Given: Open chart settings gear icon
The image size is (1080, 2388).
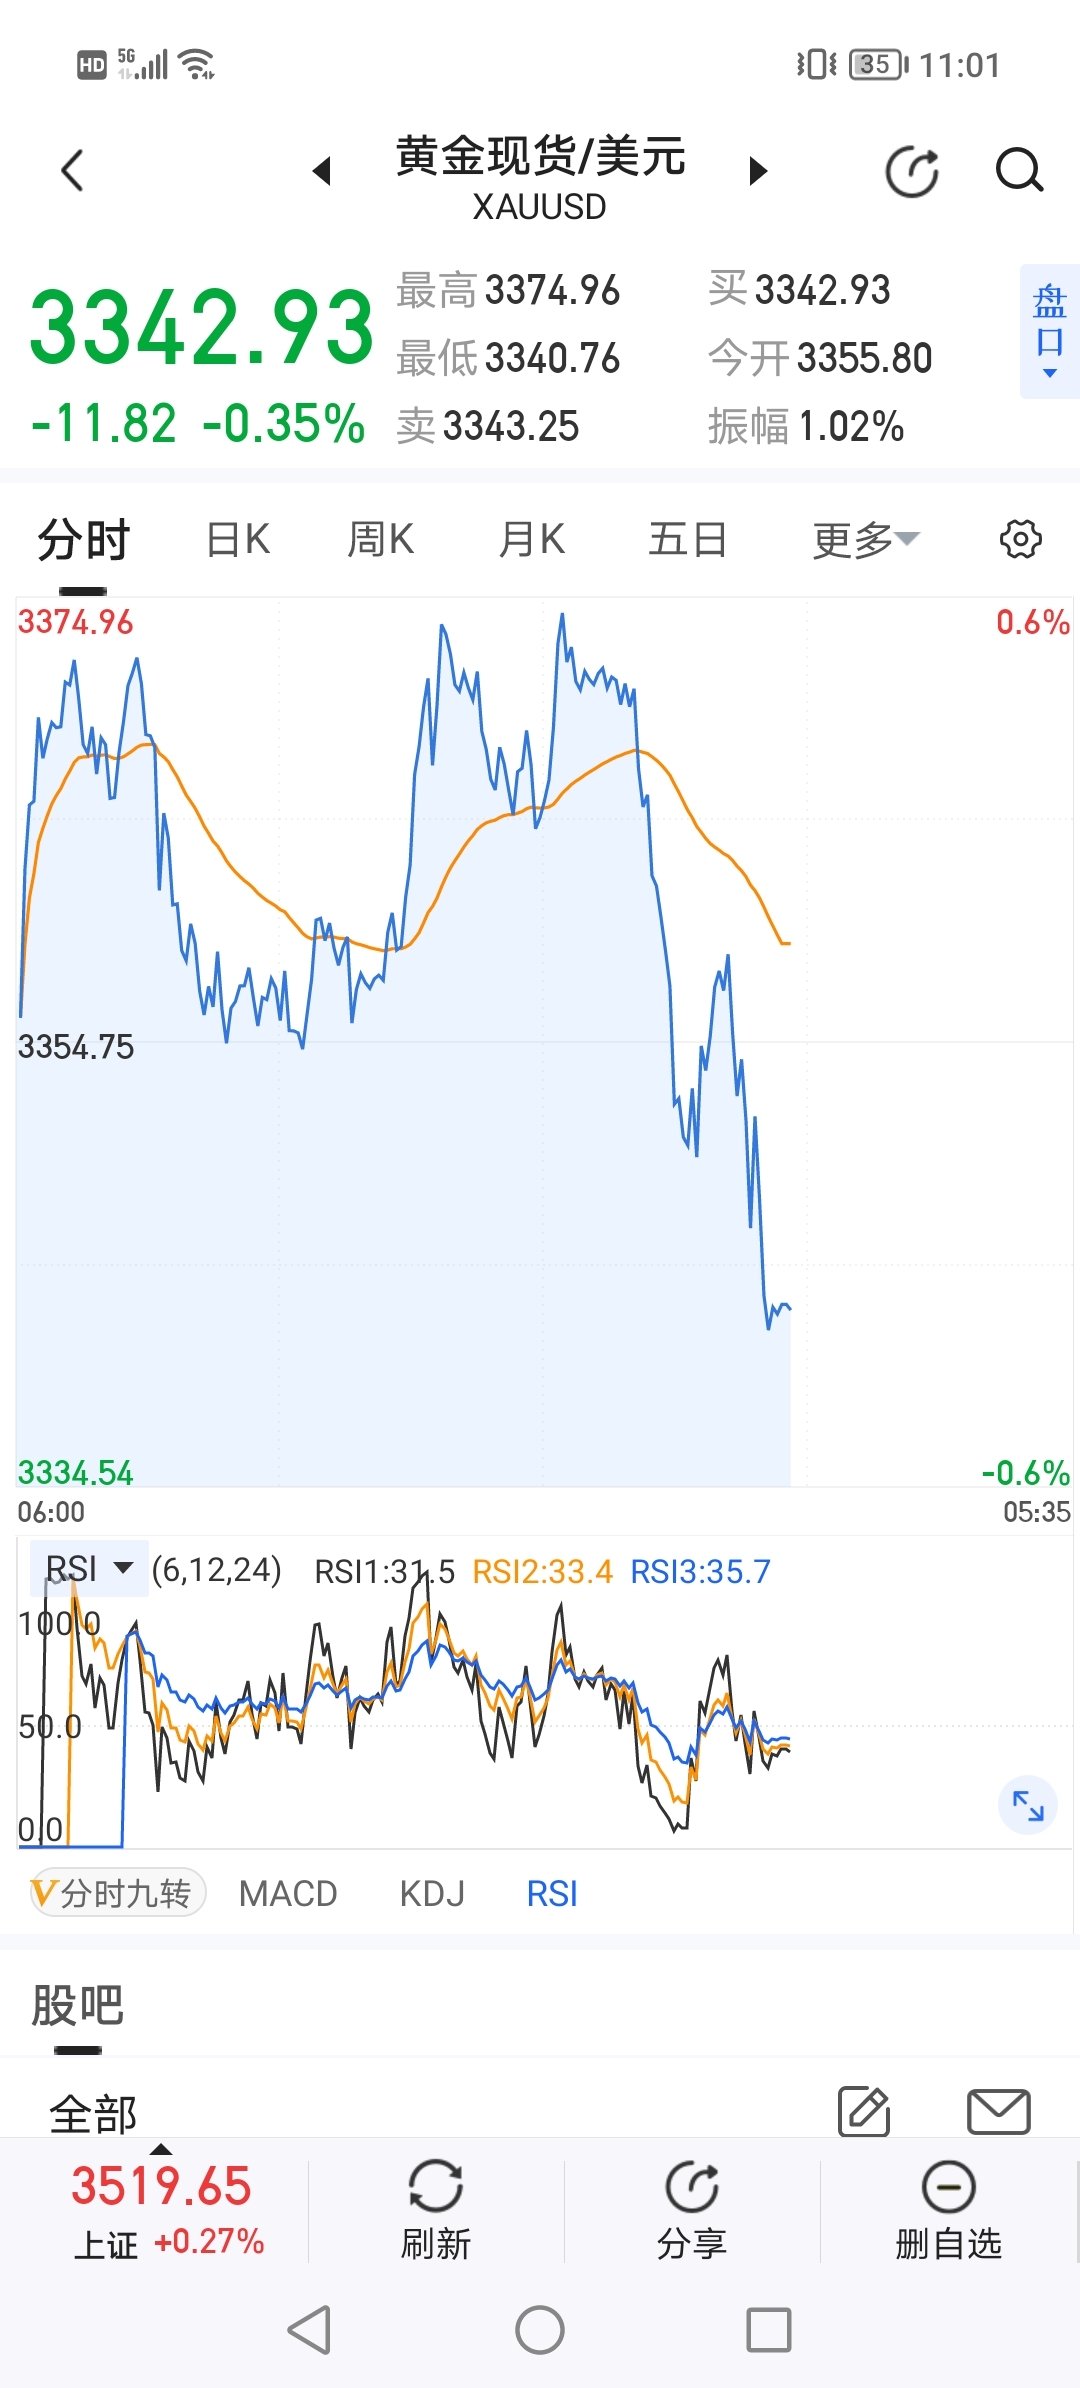Looking at the screenshot, I should pyautogui.click(x=1020, y=539).
